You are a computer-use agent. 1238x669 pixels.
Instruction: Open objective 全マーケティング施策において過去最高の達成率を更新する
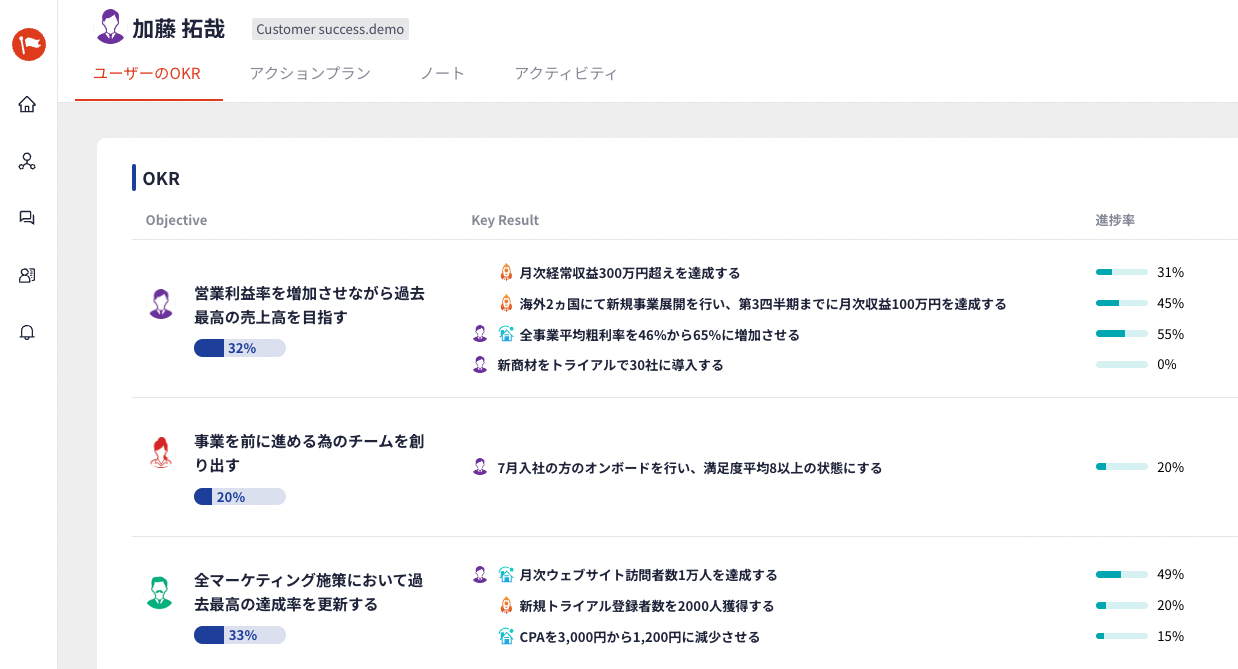(309, 593)
